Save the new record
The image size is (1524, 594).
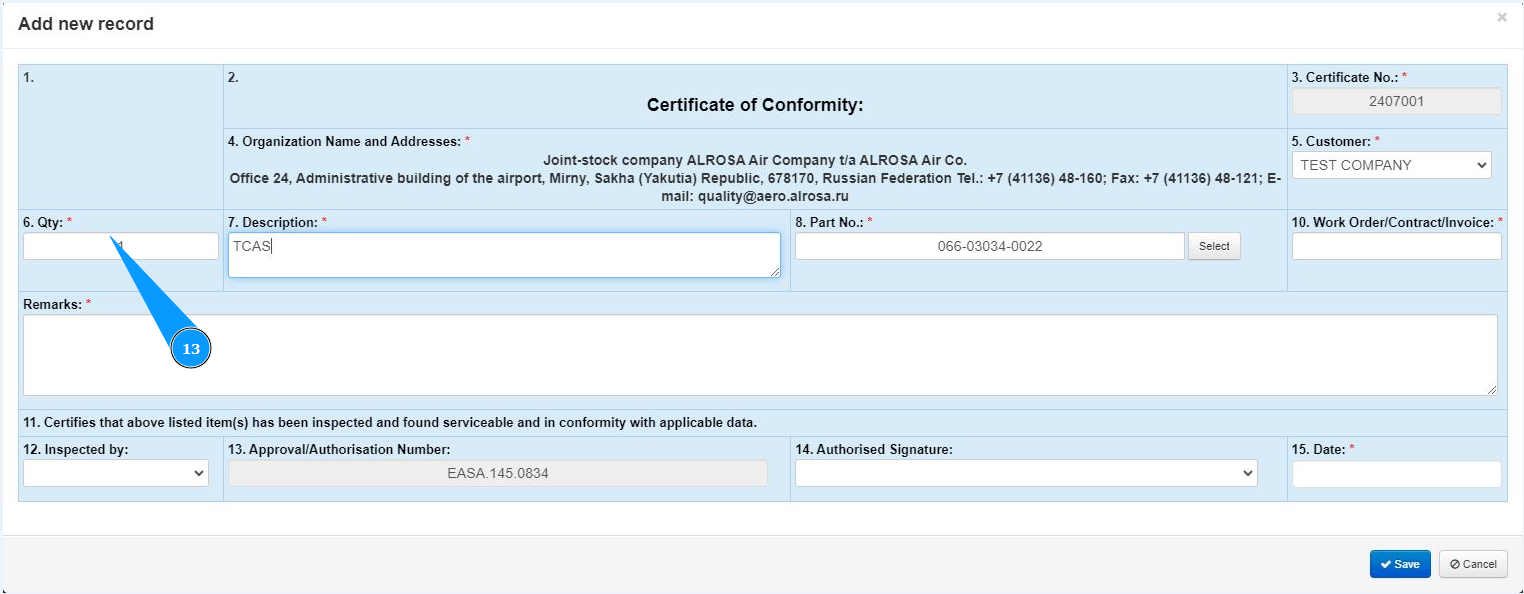coord(1399,564)
